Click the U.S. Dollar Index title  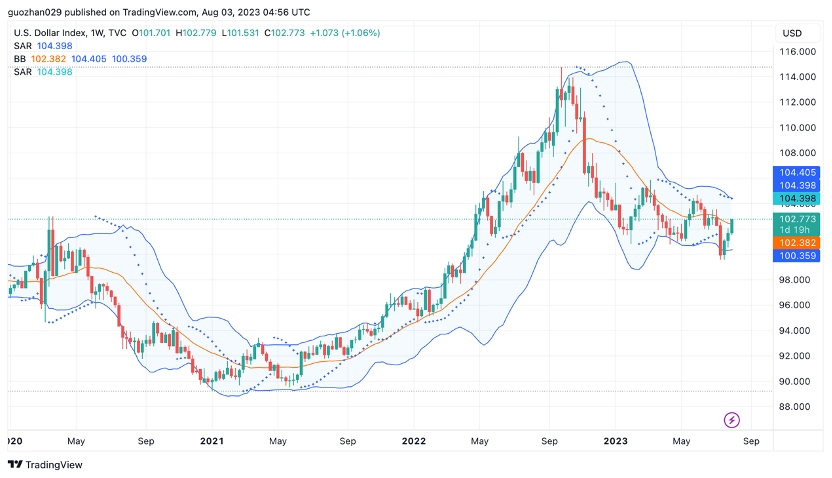50,33
